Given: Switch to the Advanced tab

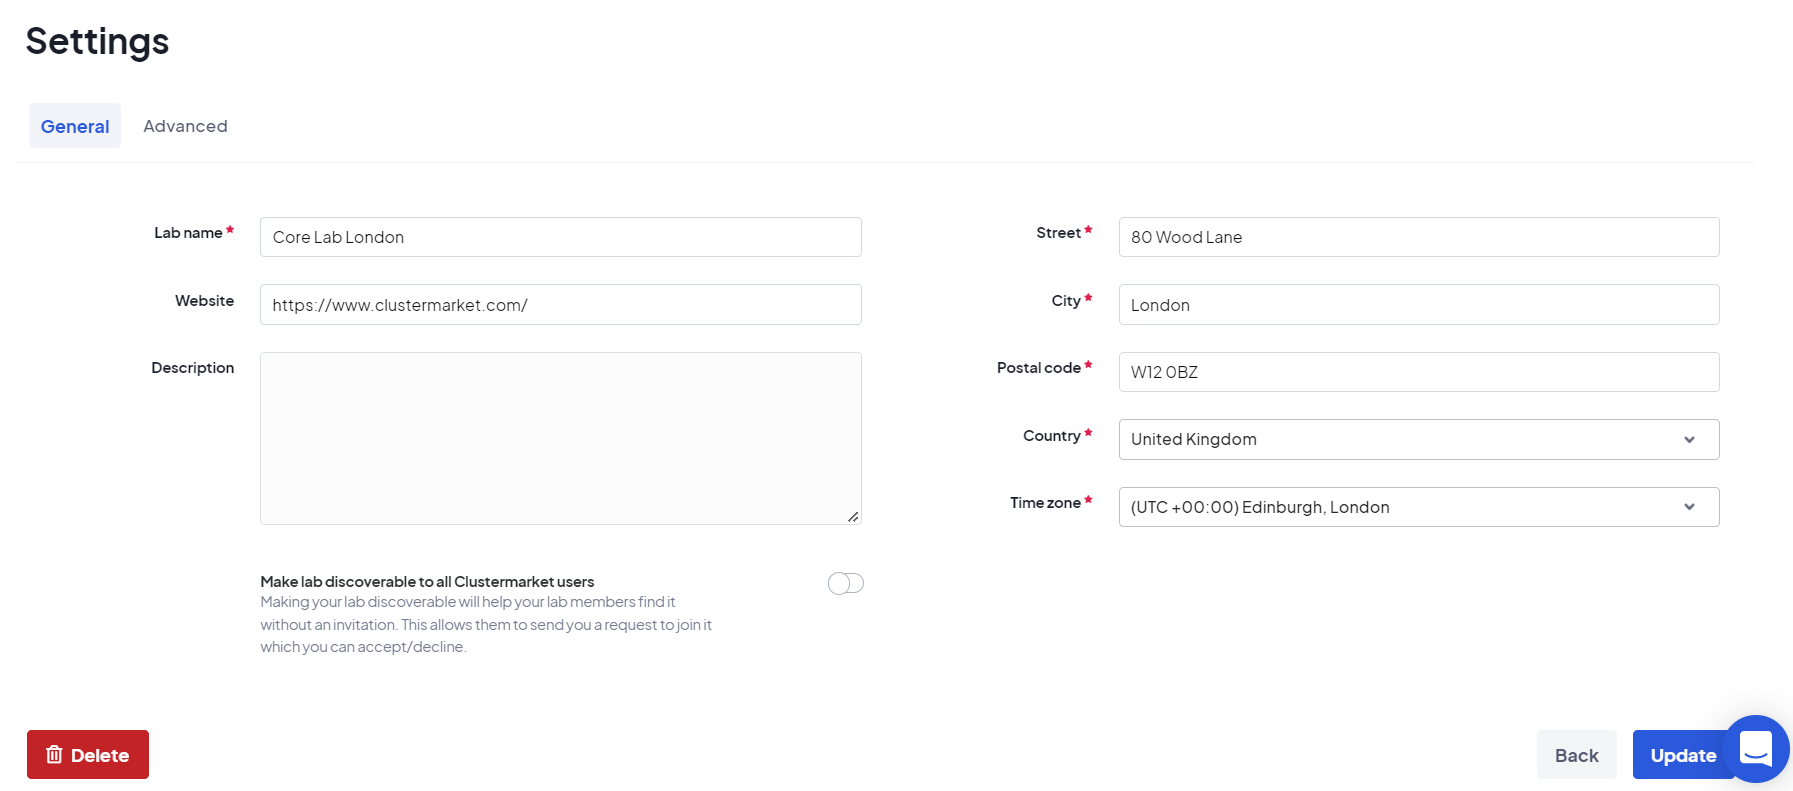Looking at the screenshot, I should (x=185, y=126).
